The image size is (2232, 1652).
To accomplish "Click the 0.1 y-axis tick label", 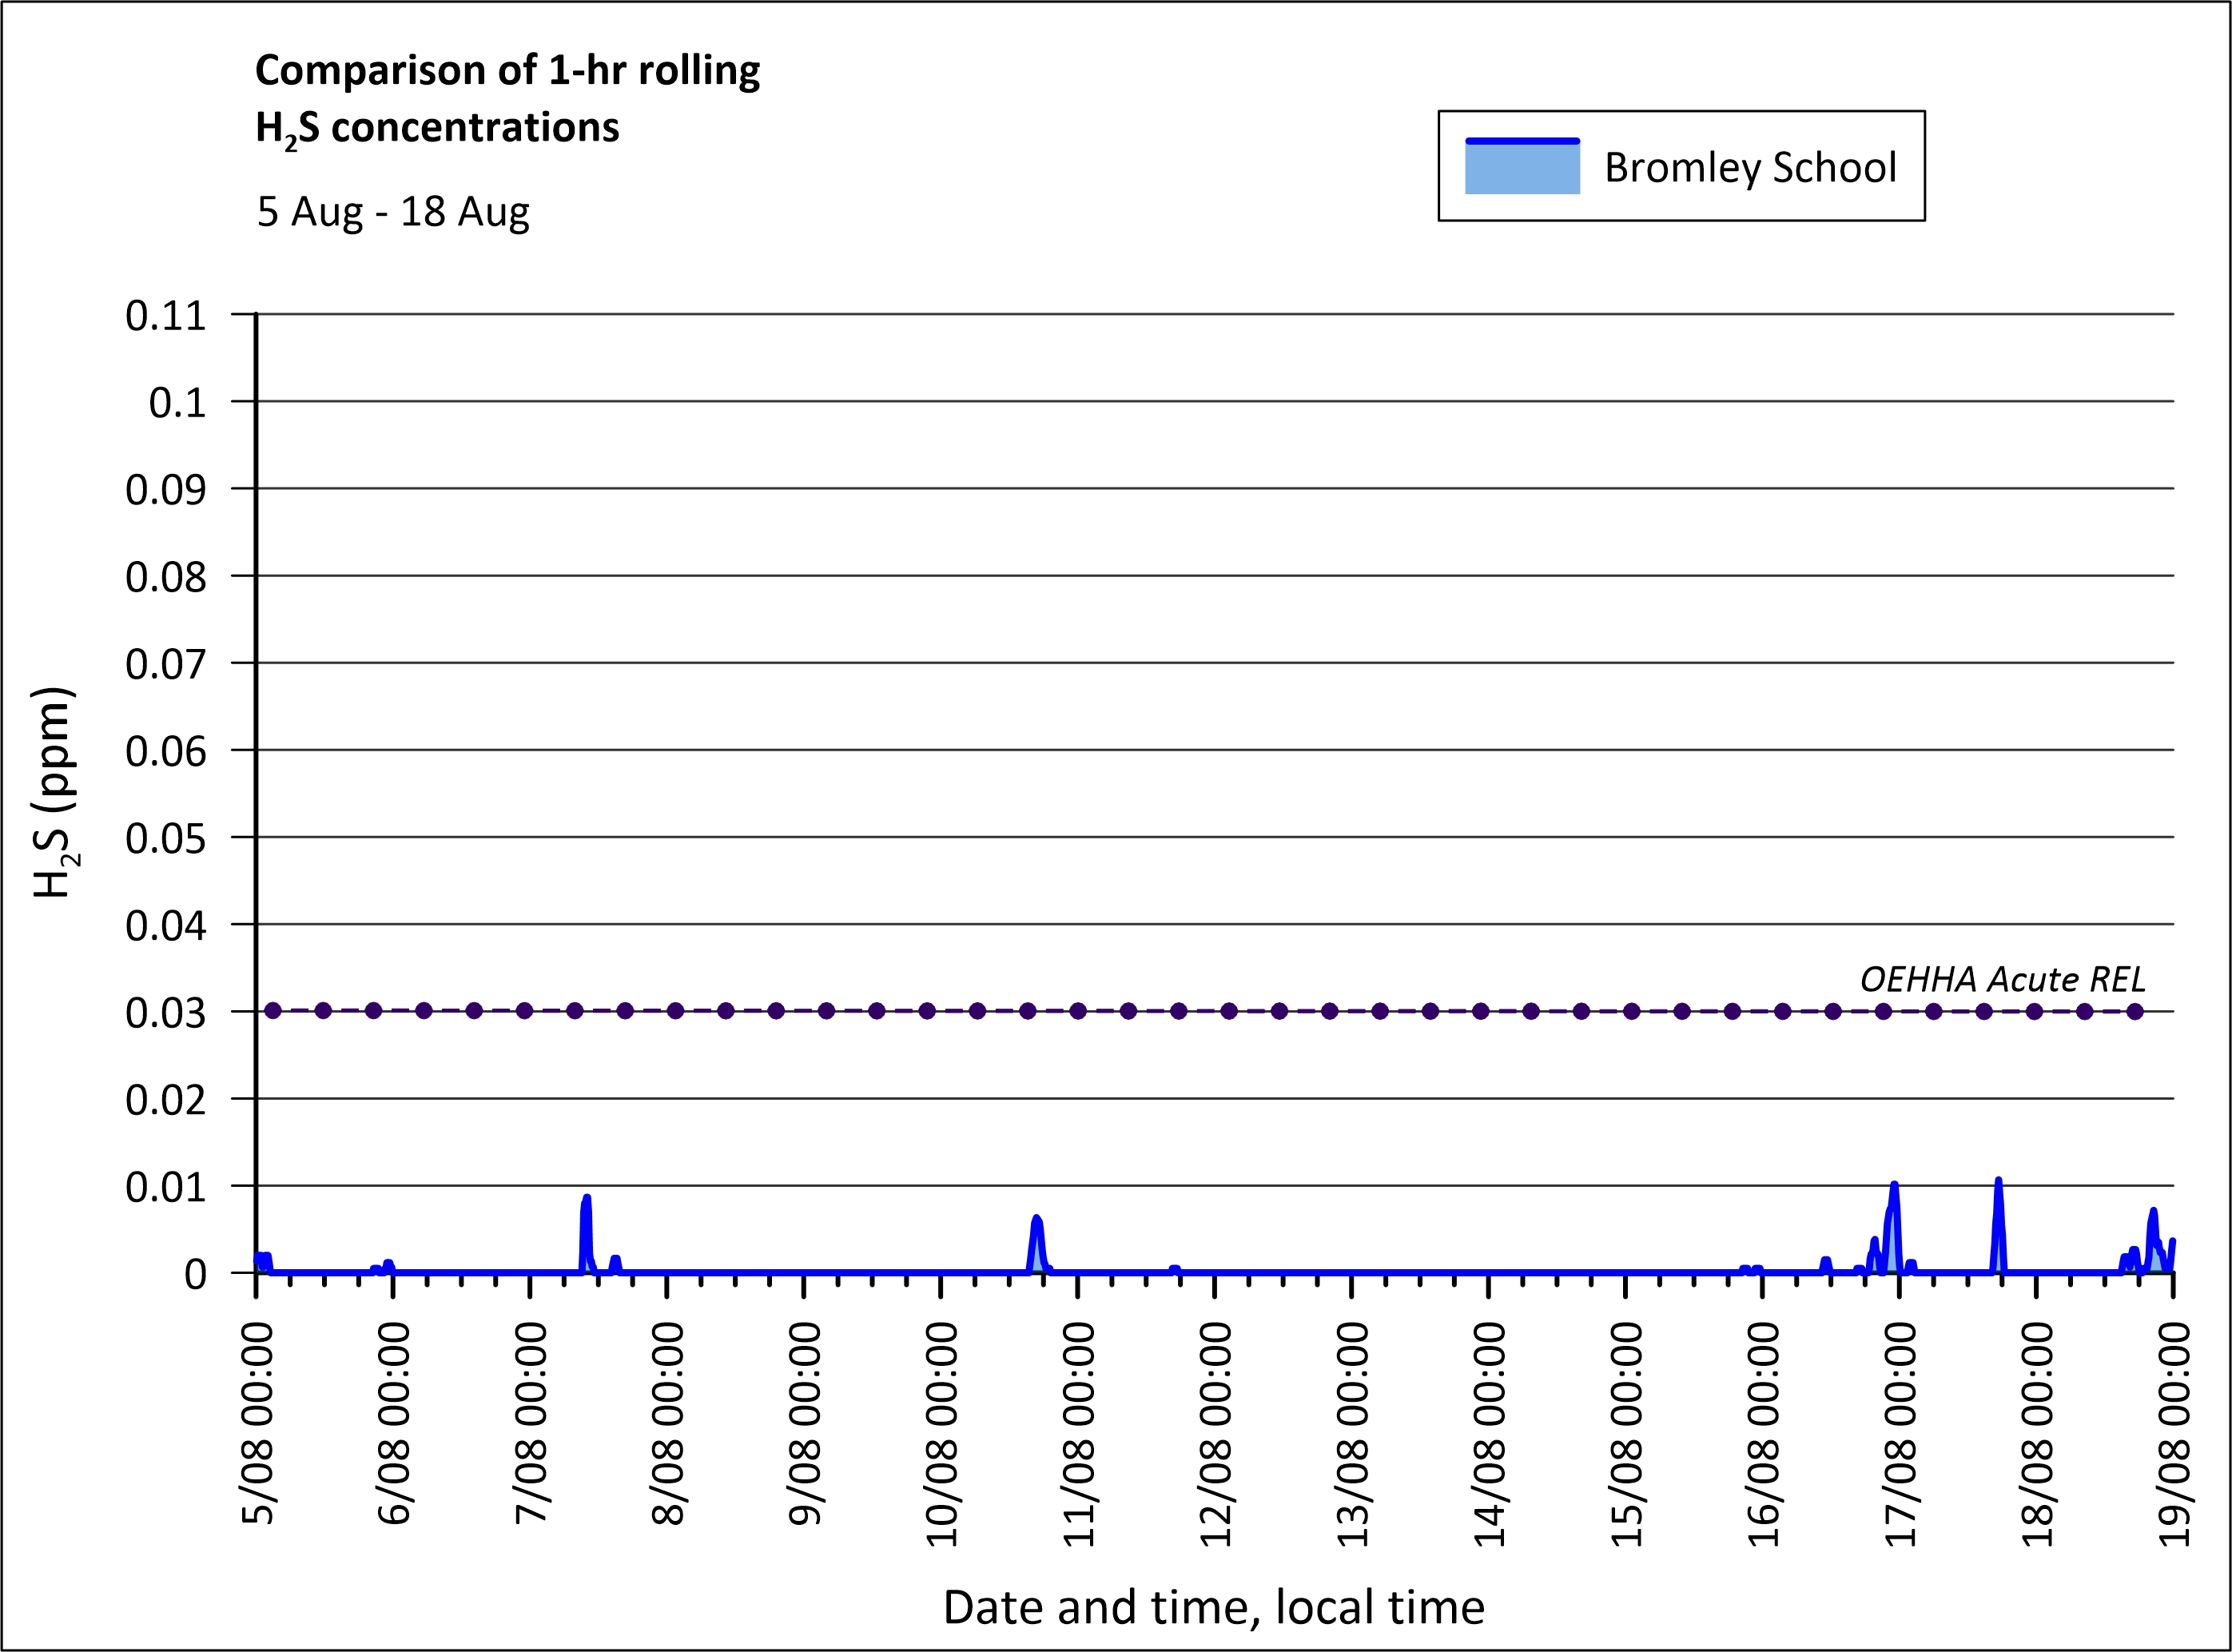I will (177, 403).
